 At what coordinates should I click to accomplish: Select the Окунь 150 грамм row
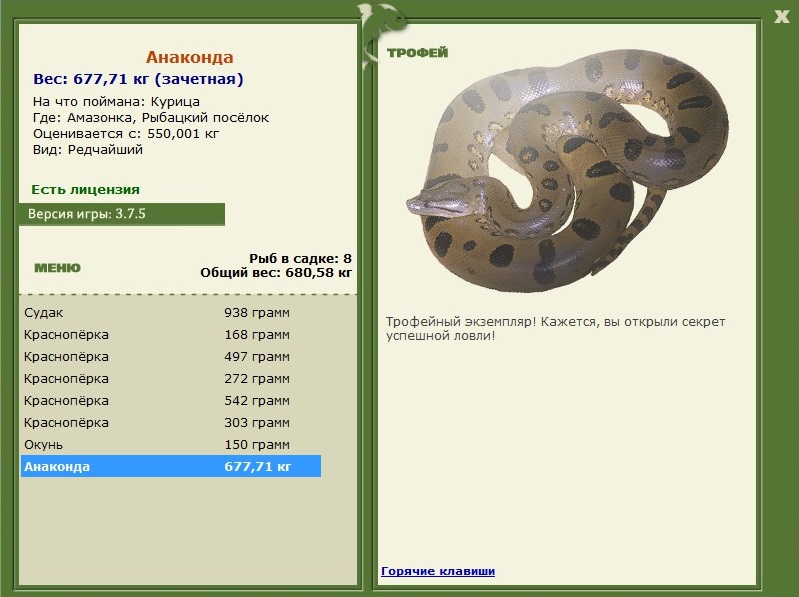[171, 444]
